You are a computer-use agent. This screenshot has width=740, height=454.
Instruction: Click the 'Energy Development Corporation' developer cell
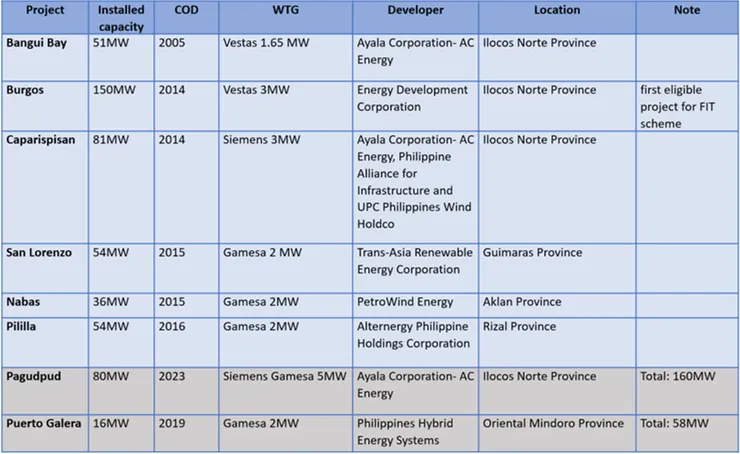[415, 106]
